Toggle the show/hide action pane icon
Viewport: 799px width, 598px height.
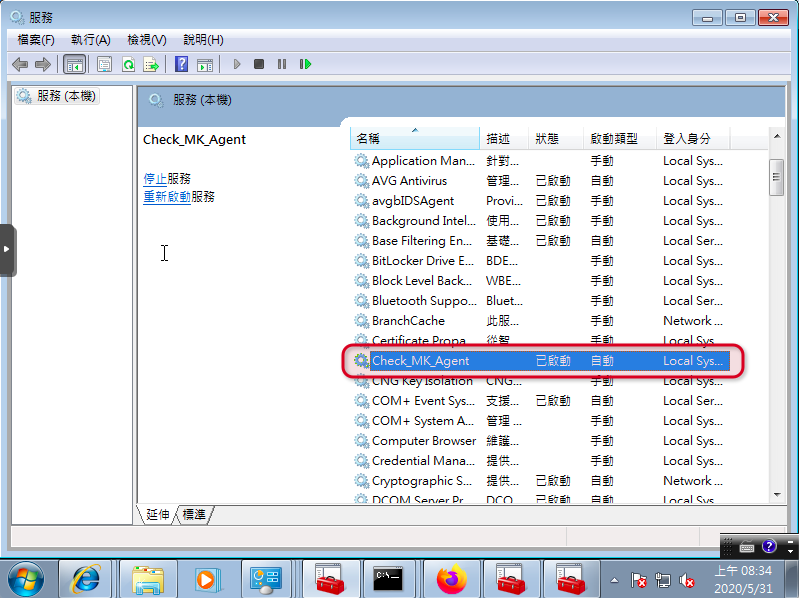[205, 64]
